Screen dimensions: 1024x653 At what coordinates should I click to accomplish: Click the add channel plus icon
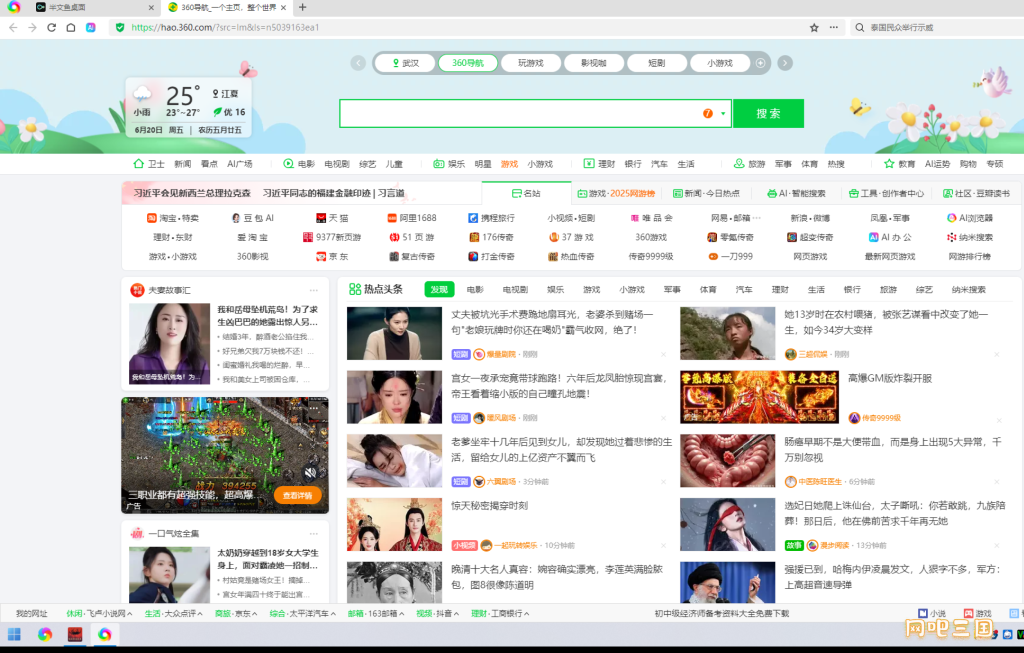(760, 63)
